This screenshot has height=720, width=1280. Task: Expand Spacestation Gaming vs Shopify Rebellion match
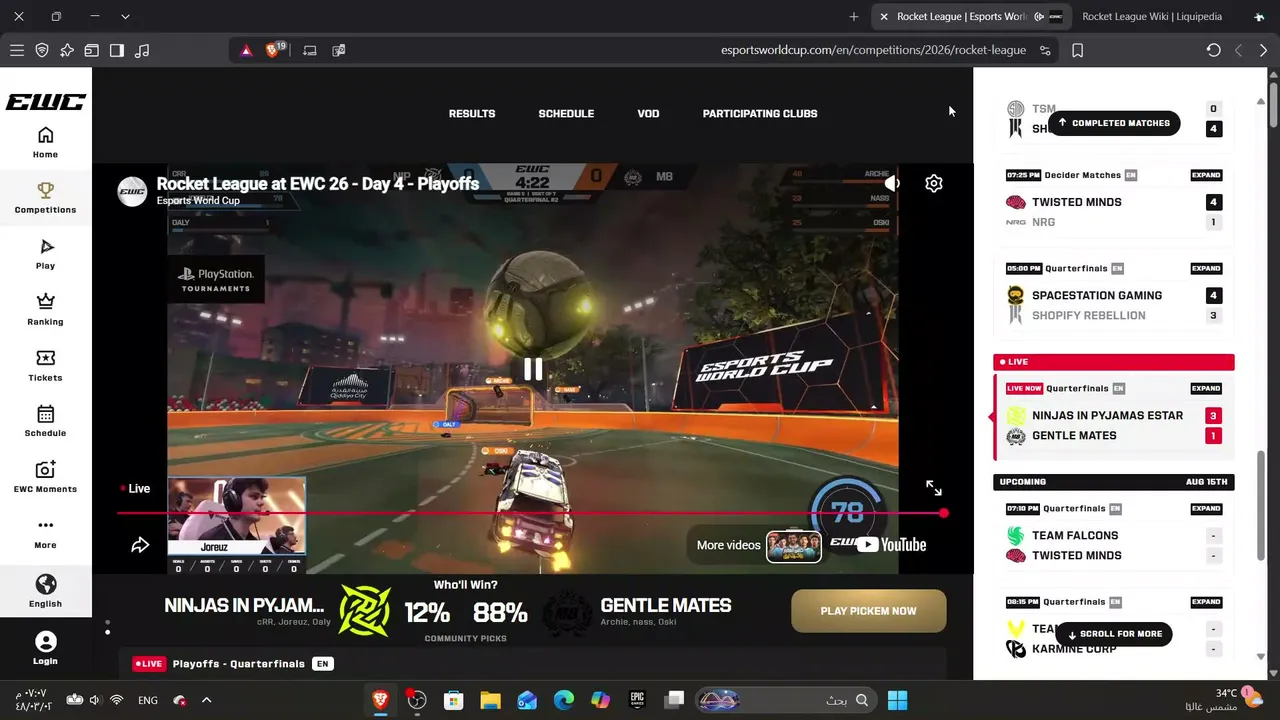1206,268
